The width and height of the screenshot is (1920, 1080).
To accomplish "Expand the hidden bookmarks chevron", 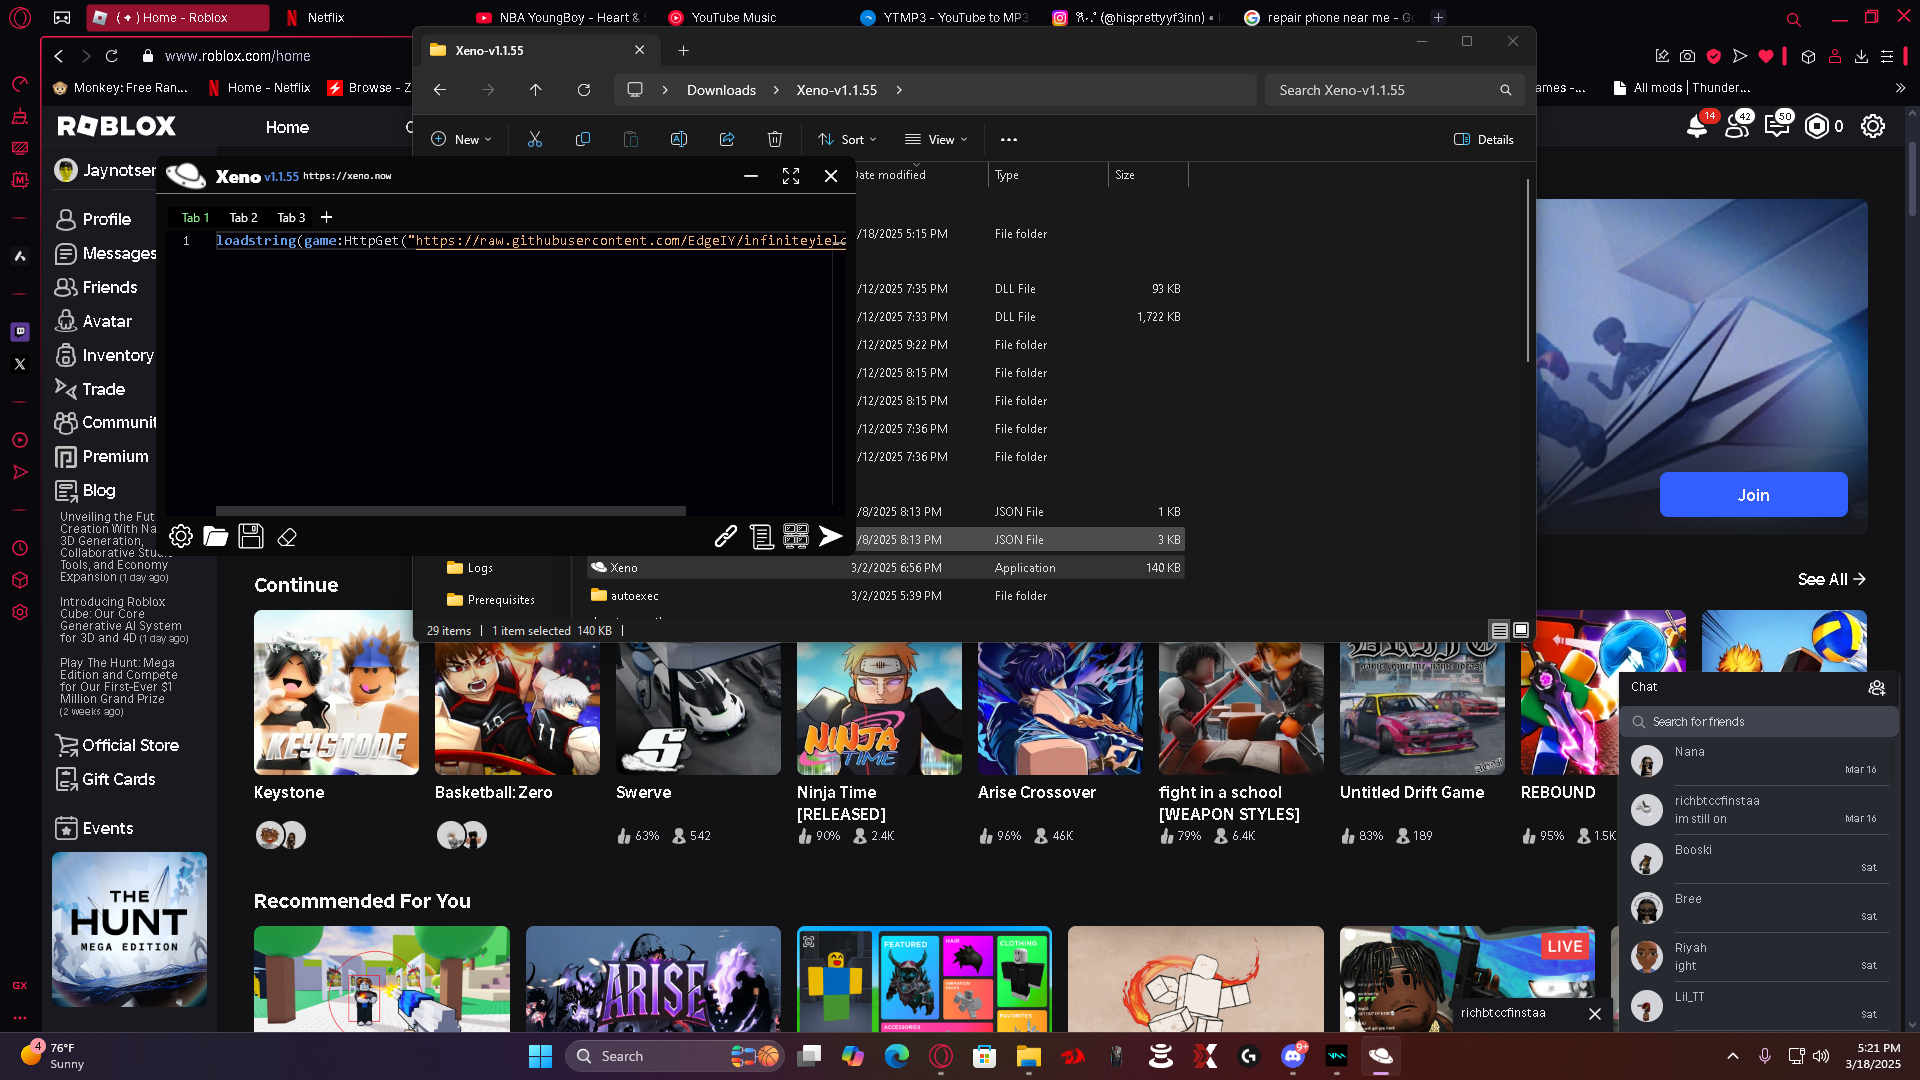I will coord(1901,88).
